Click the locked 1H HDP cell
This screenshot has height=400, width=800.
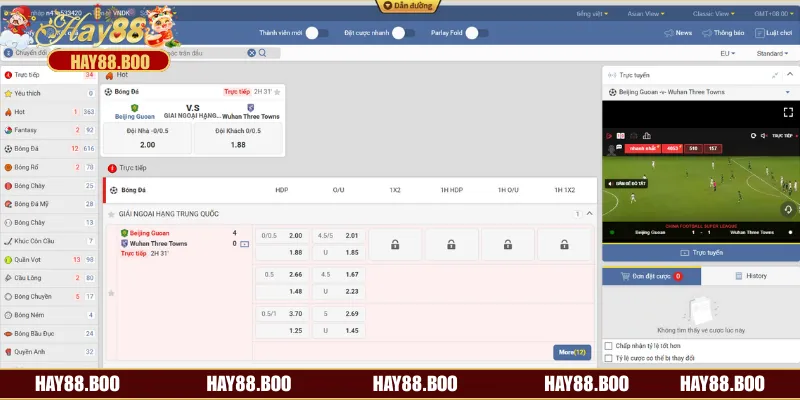coord(452,244)
